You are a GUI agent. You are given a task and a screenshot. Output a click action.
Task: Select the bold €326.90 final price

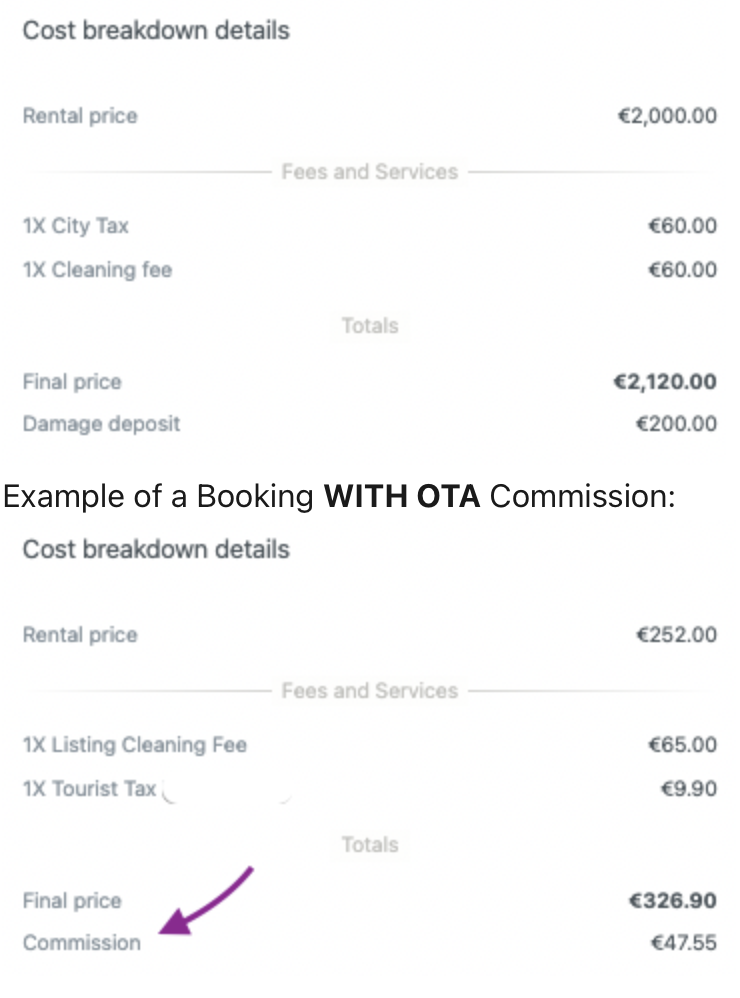670,901
